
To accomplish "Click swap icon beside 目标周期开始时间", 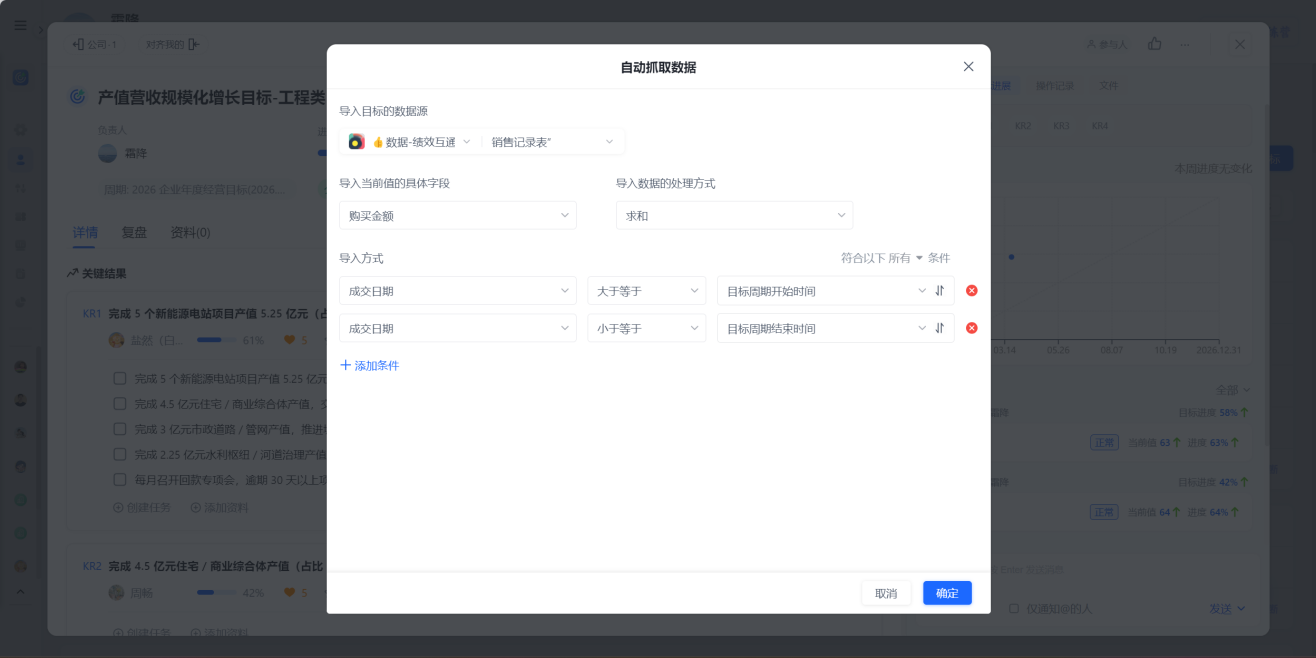I will 940,291.
